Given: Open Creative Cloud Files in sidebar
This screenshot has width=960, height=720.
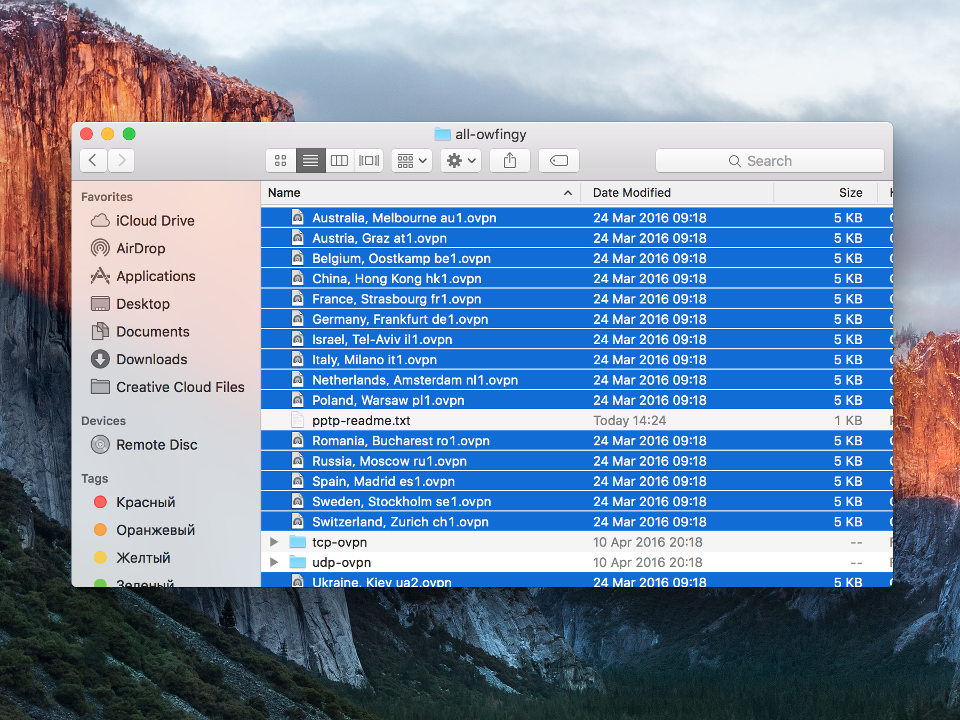Looking at the screenshot, I should point(168,387).
